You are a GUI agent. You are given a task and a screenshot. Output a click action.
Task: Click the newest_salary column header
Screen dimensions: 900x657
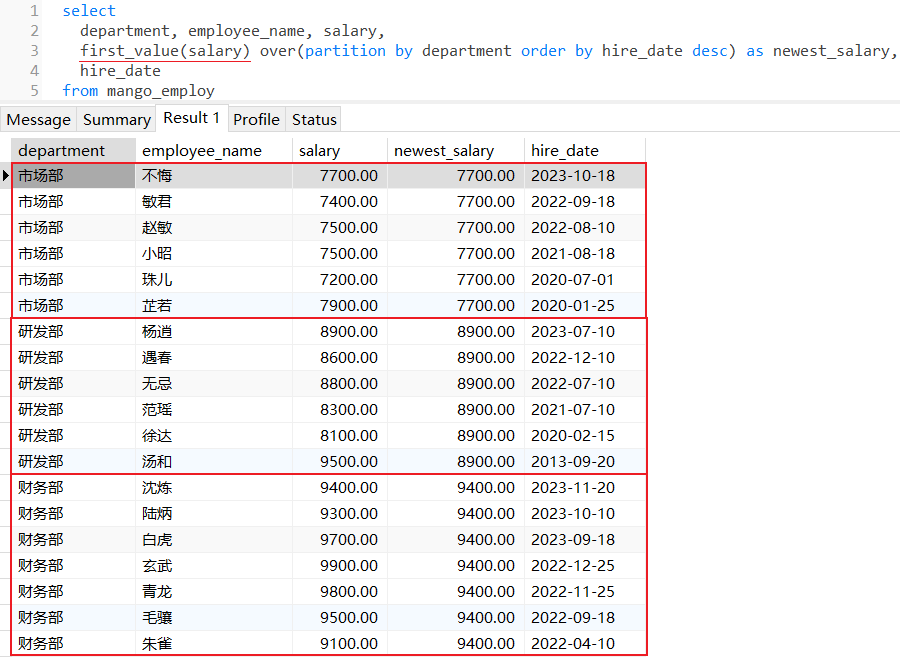456,150
